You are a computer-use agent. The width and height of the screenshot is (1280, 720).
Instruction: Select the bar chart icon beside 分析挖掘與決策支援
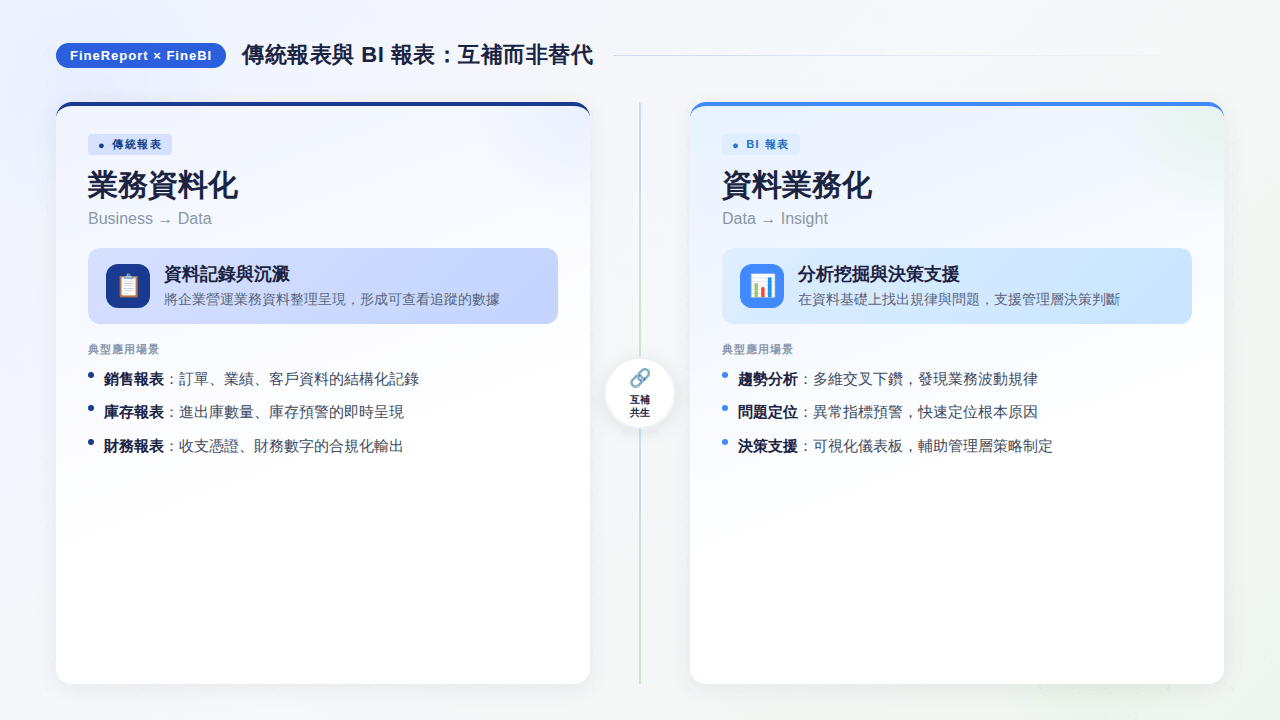(x=761, y=285)
